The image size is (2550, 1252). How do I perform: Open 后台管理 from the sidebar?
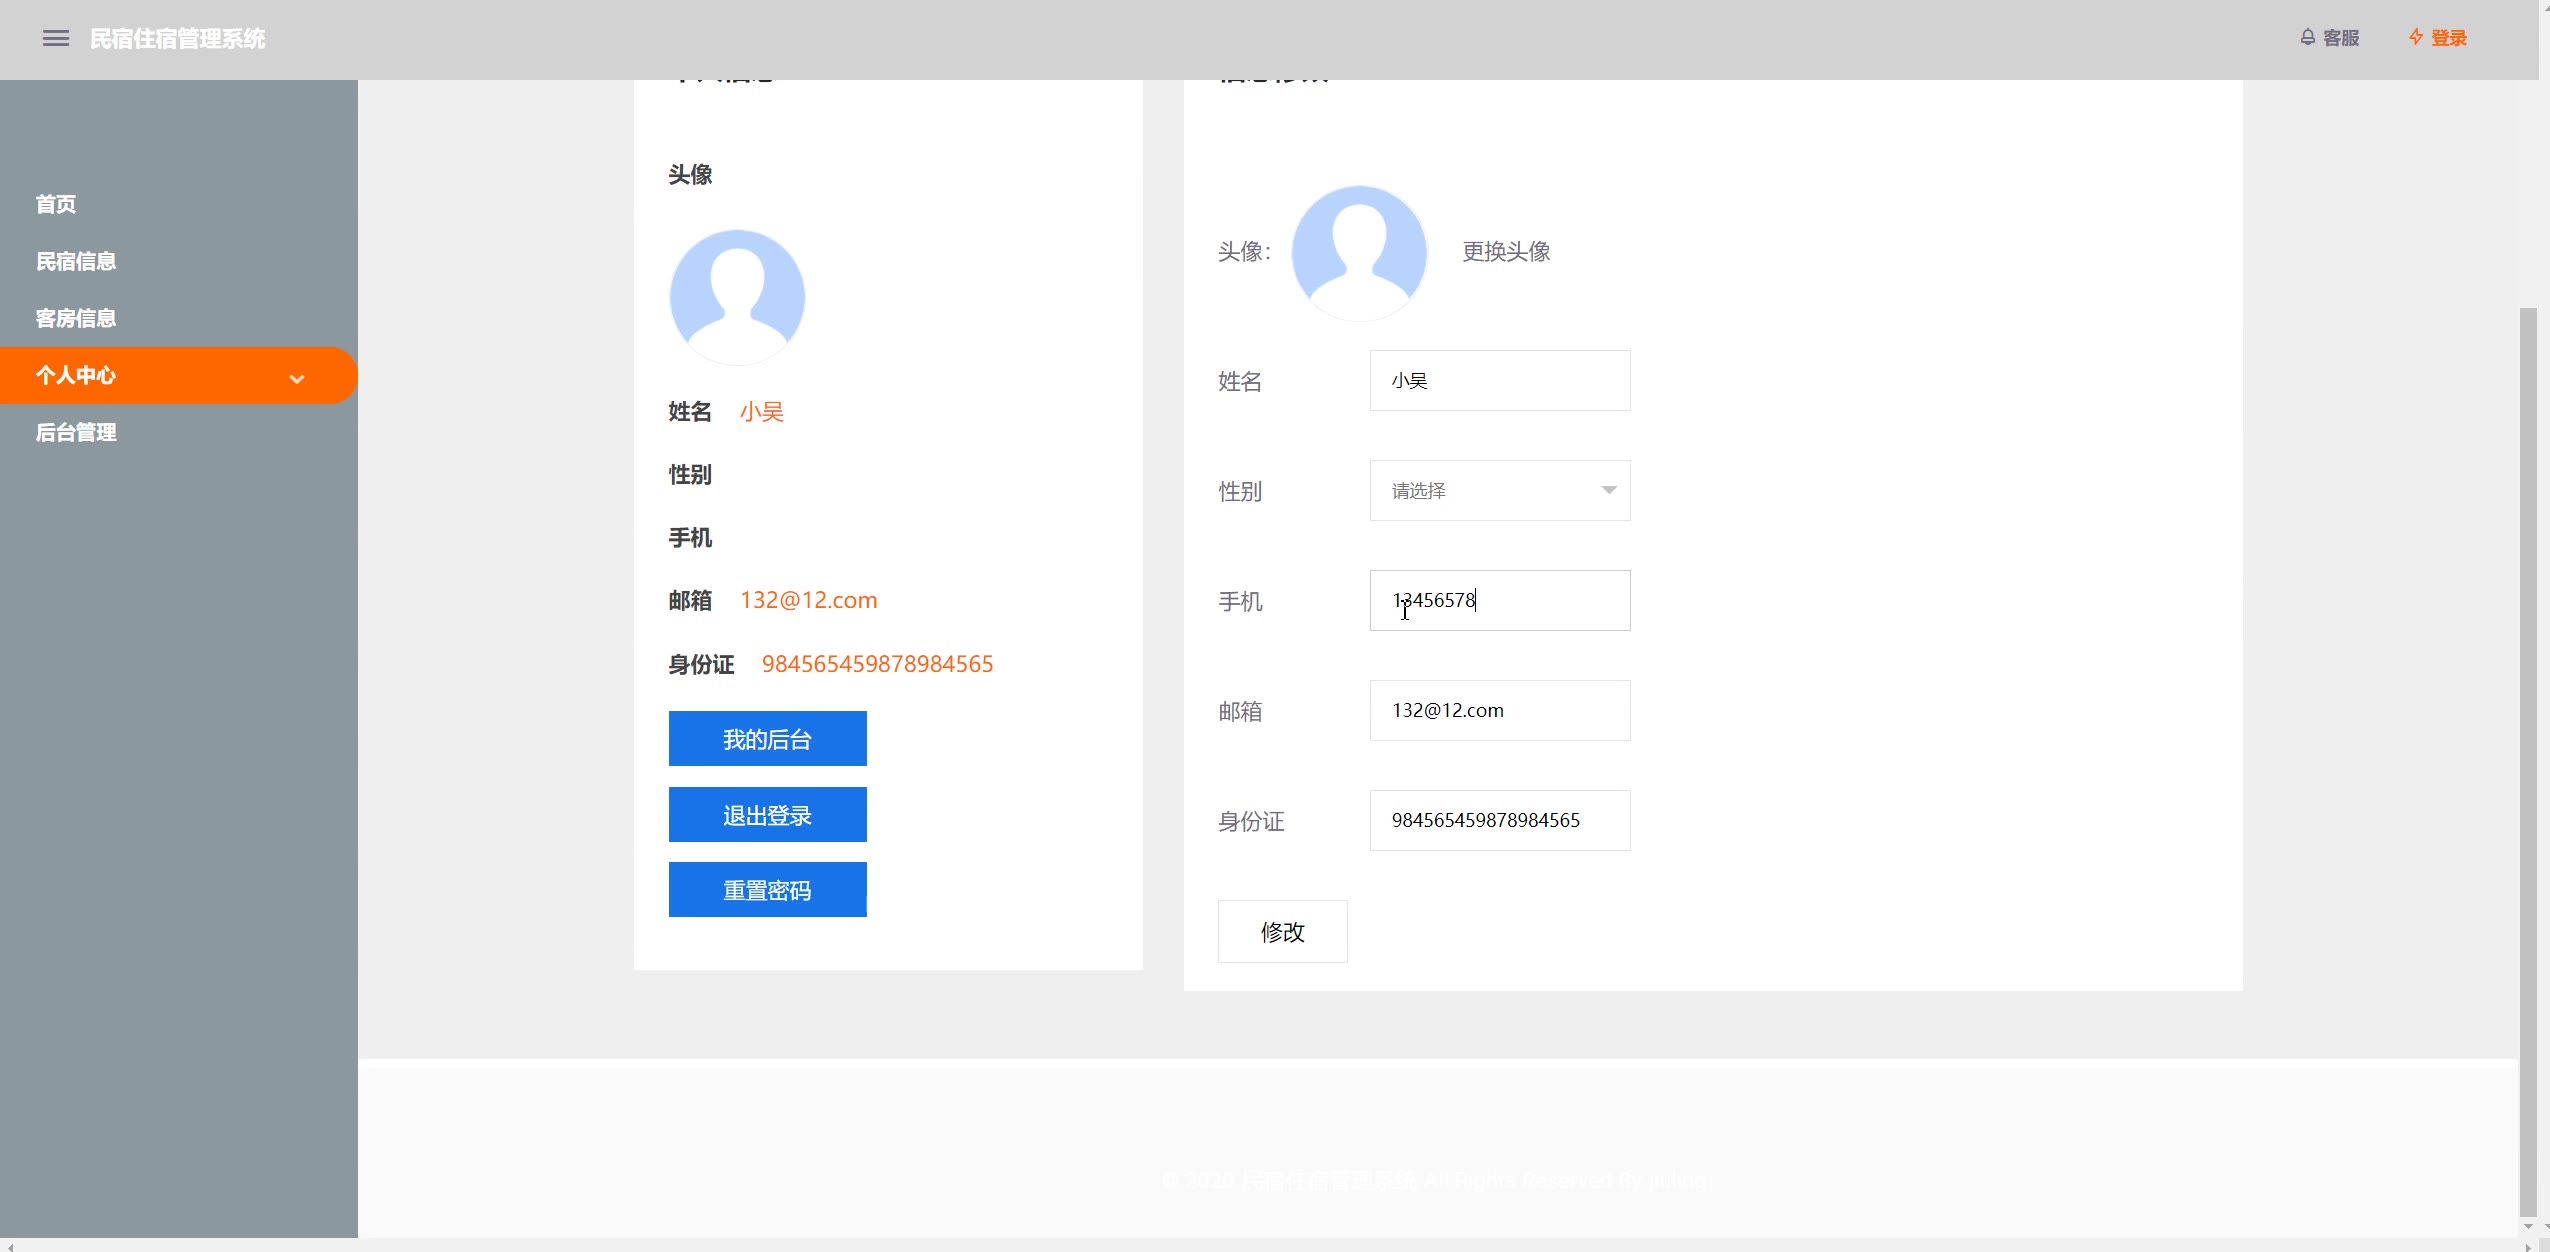tap(76, 432)
